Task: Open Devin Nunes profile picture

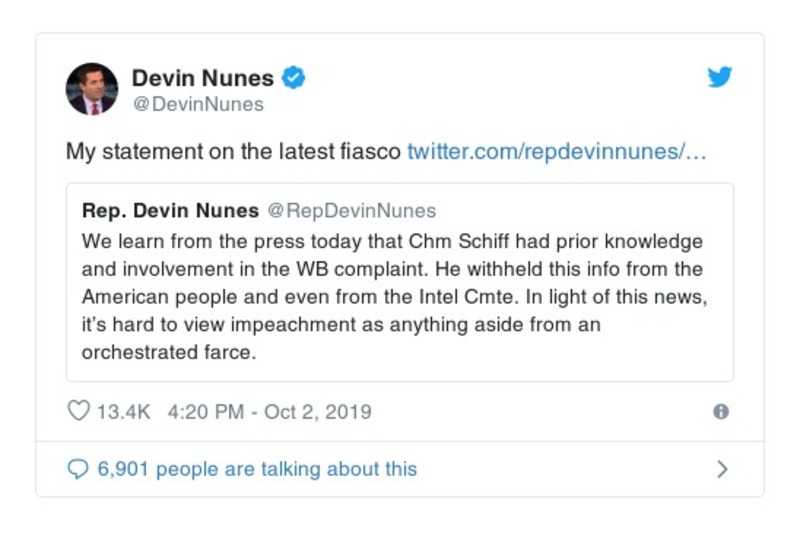Action: 92,89
